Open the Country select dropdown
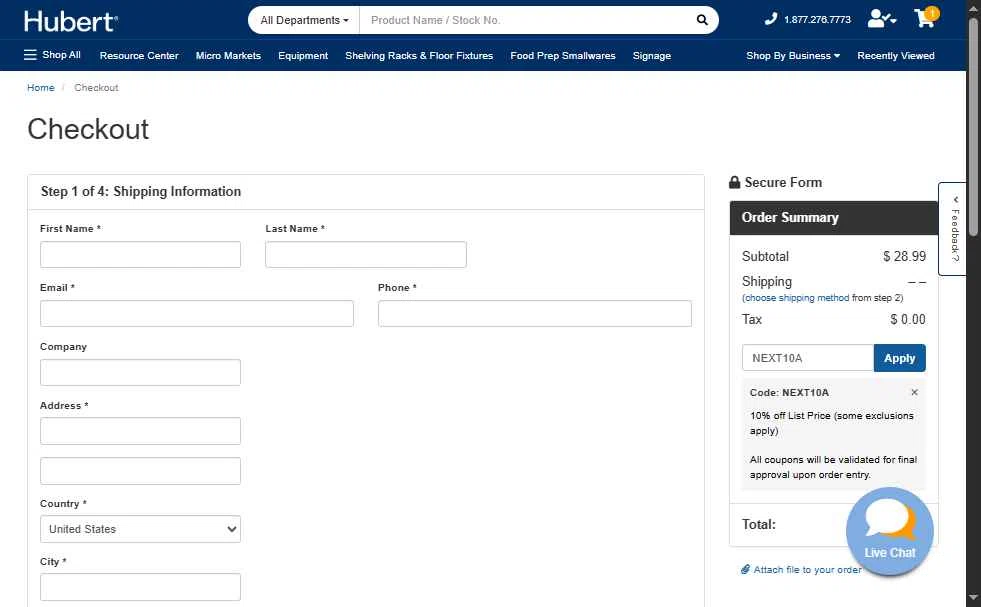The height and width of the screenshot is (607, 981). point(140,529)
